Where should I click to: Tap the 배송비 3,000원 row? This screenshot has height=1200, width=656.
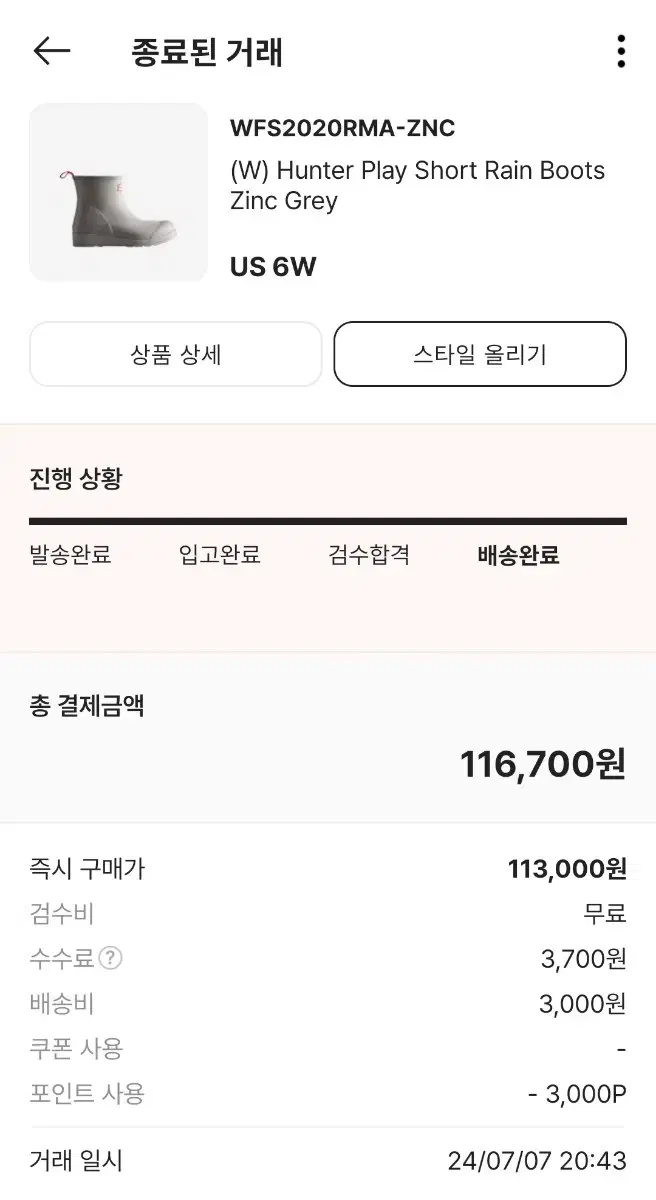pyautogui.click(x=328, y=1004)
